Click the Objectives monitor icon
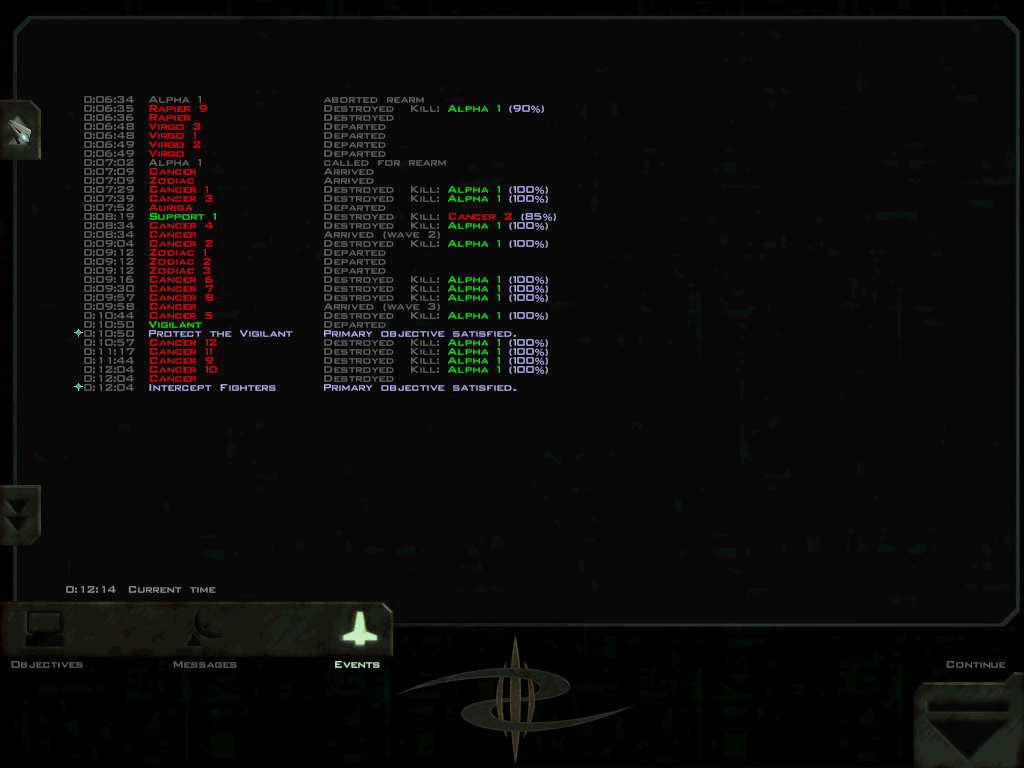The width and height of the screenshot is (1024, 768). (44, 627)
